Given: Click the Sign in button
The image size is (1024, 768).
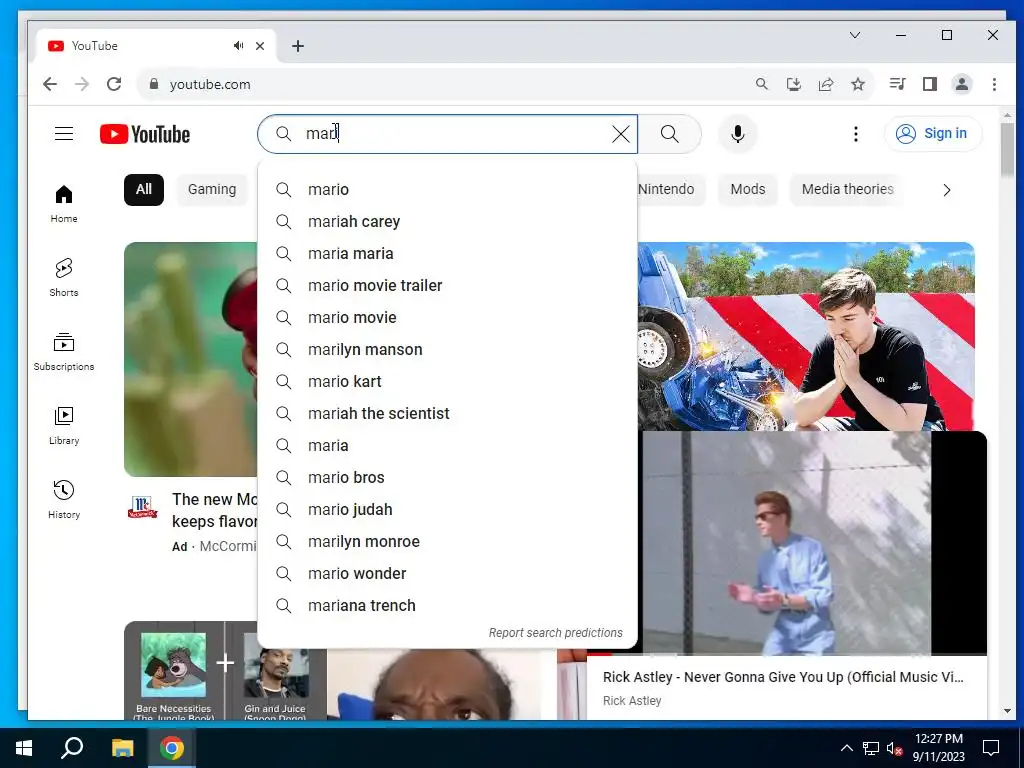Looking at the screenshot, I should click(933, 134).
